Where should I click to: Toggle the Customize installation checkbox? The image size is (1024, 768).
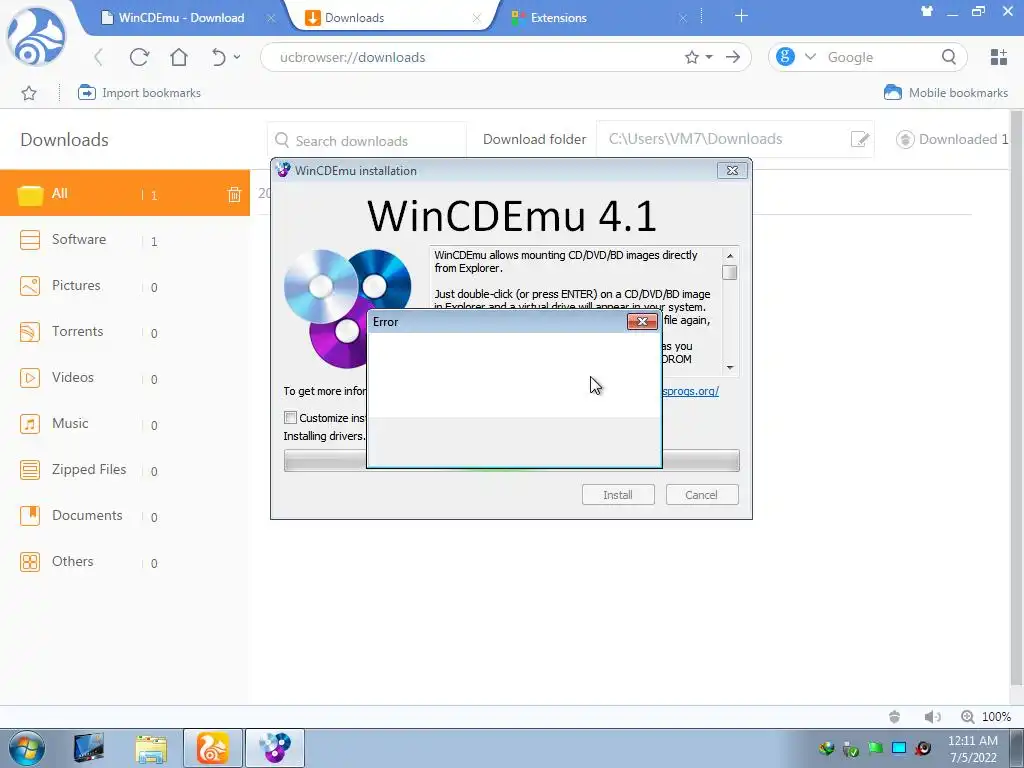(x=291, y=417)
